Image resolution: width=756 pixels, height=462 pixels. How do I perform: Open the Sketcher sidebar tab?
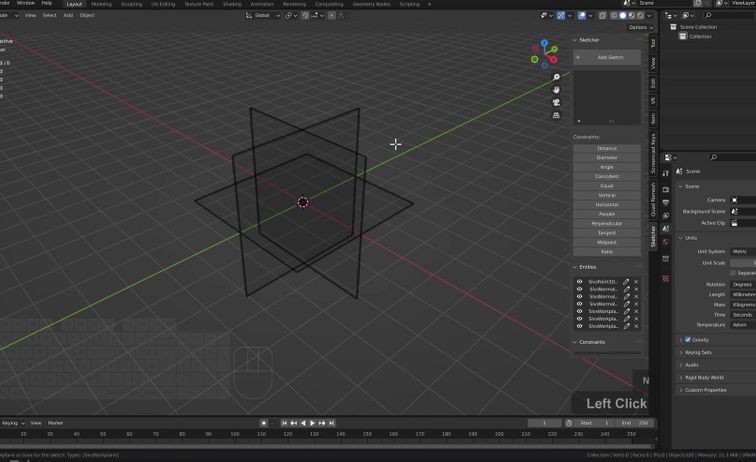(654, 236)
